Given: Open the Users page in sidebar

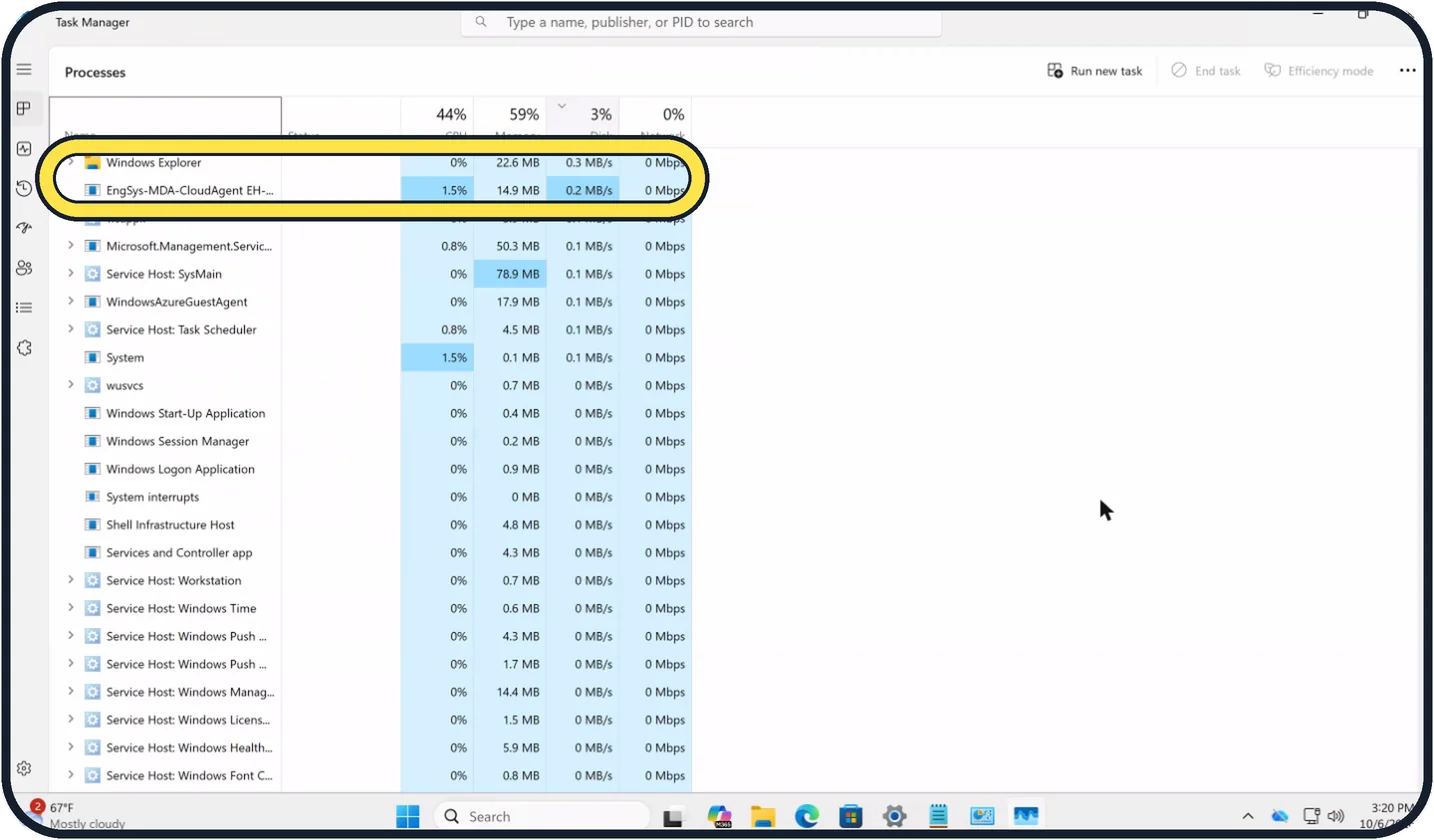Looking at the screenshot, I should pyautogui.click(x=24, y=268).
